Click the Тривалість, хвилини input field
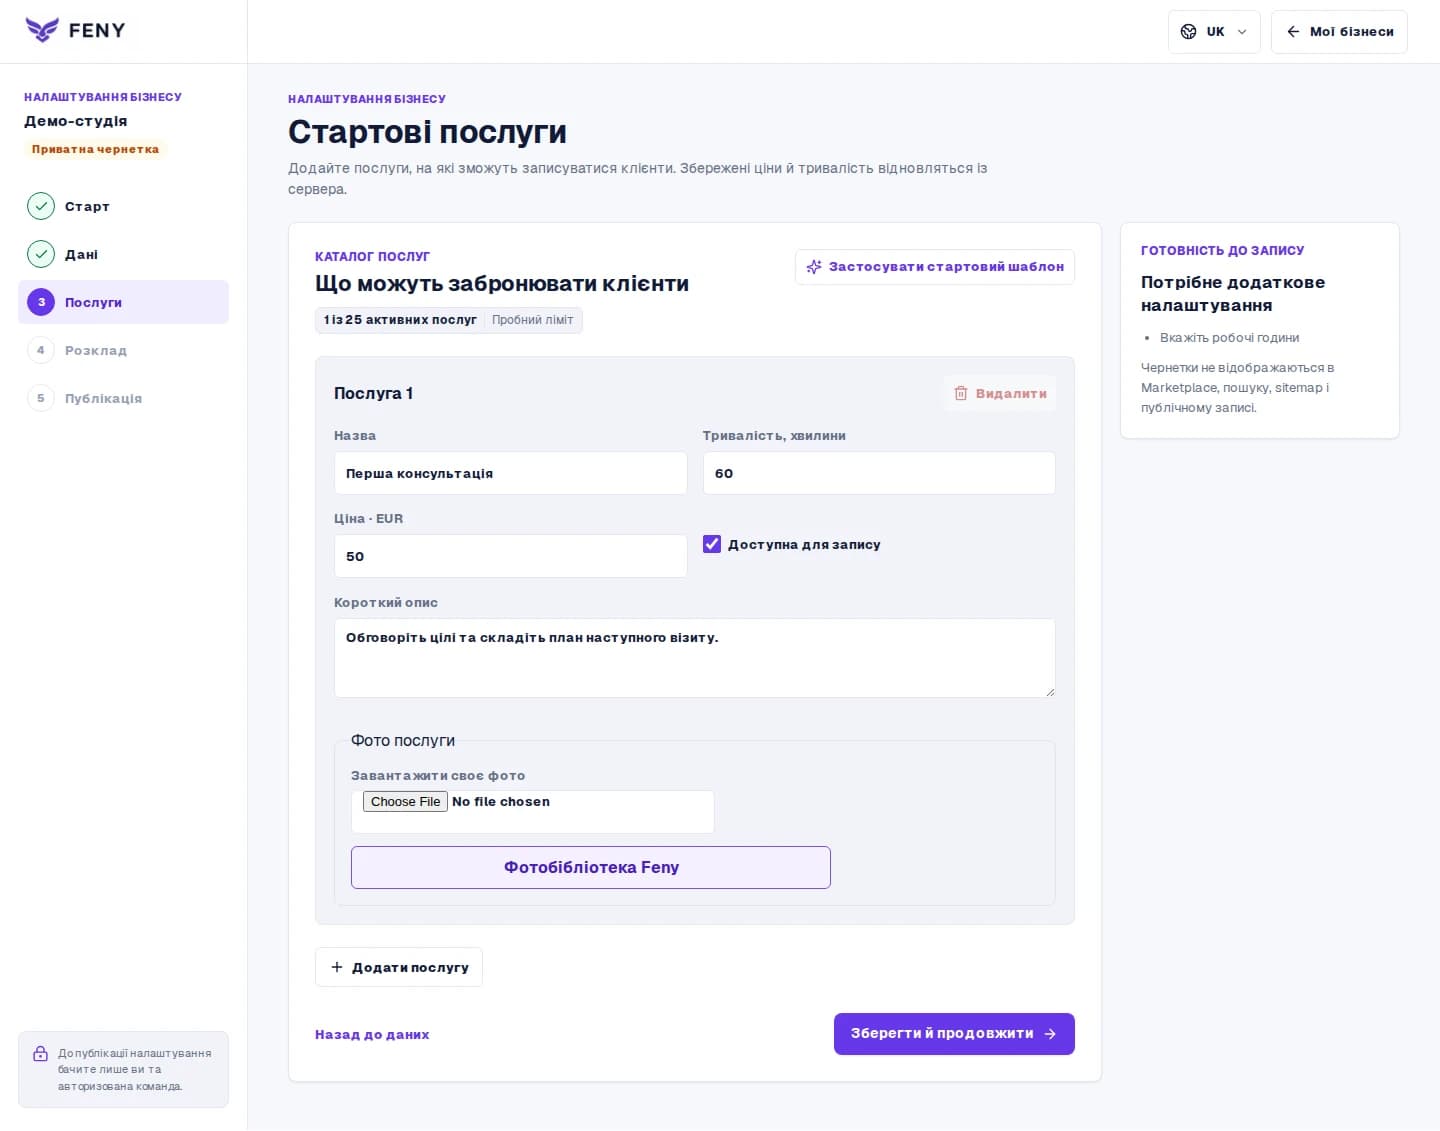This screenshot has width=1440, height=1131. tap(879, 473)
